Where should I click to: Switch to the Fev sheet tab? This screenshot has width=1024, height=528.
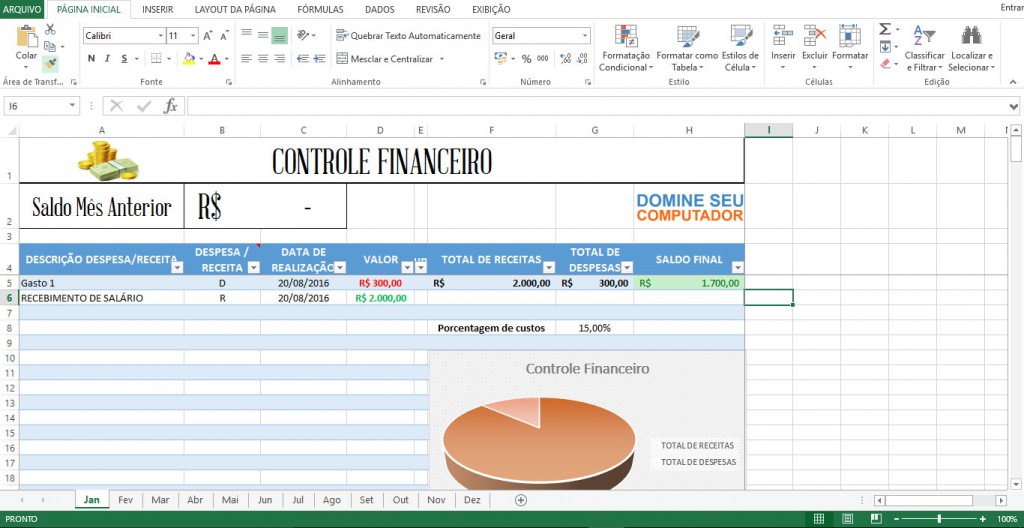(x=125, y=500)
